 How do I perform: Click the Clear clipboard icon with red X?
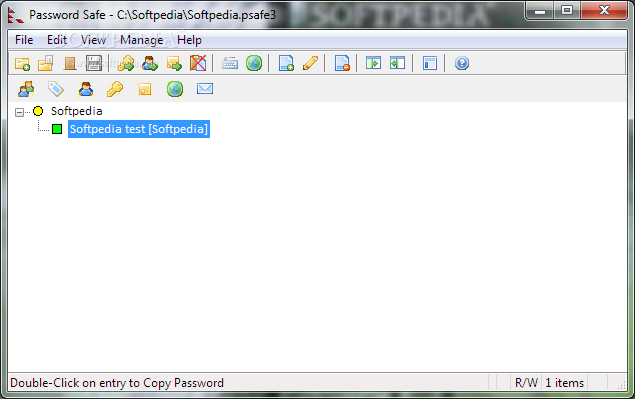point(198,64)
